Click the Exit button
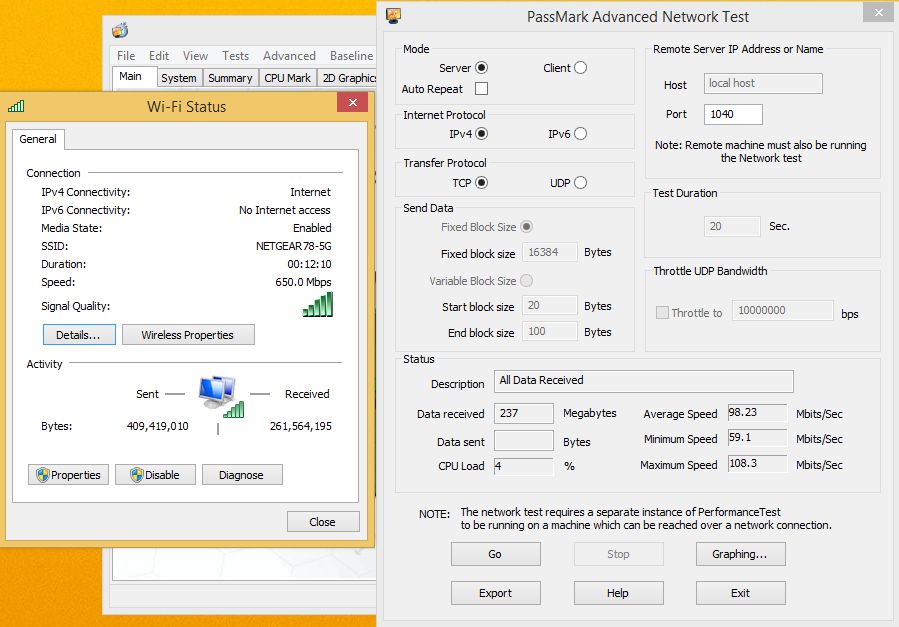 [x=740, y=593]
